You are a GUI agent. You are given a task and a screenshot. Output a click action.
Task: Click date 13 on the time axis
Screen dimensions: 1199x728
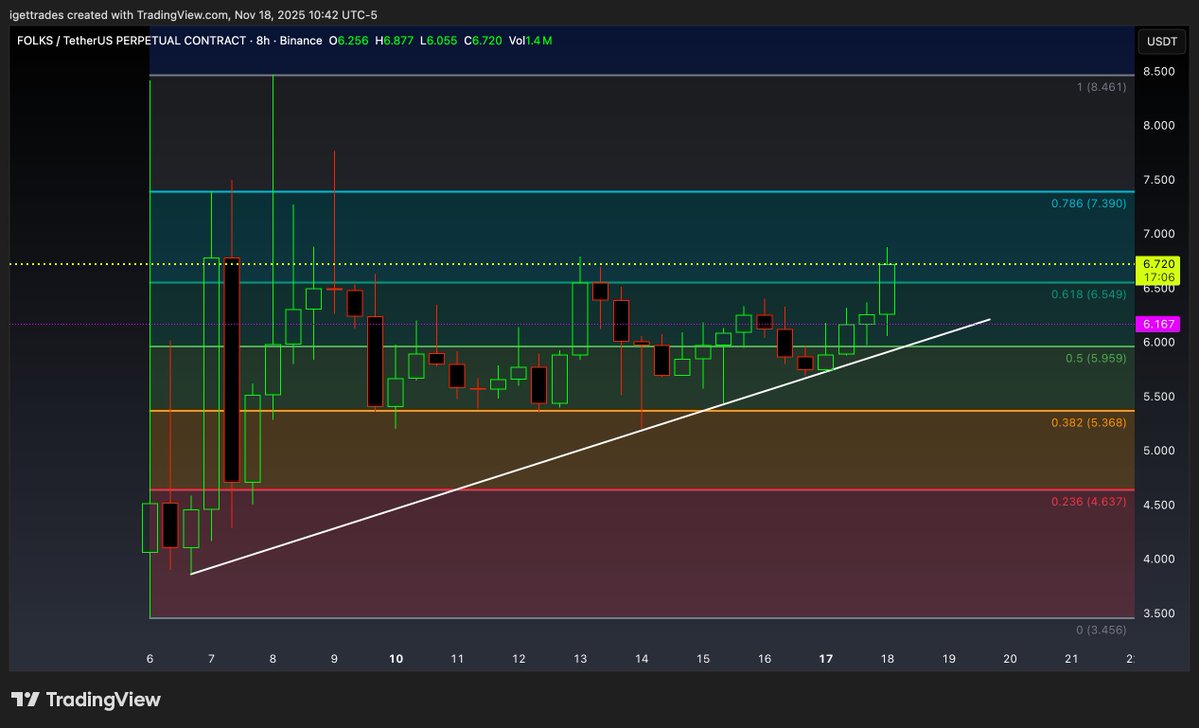[580, 658]
